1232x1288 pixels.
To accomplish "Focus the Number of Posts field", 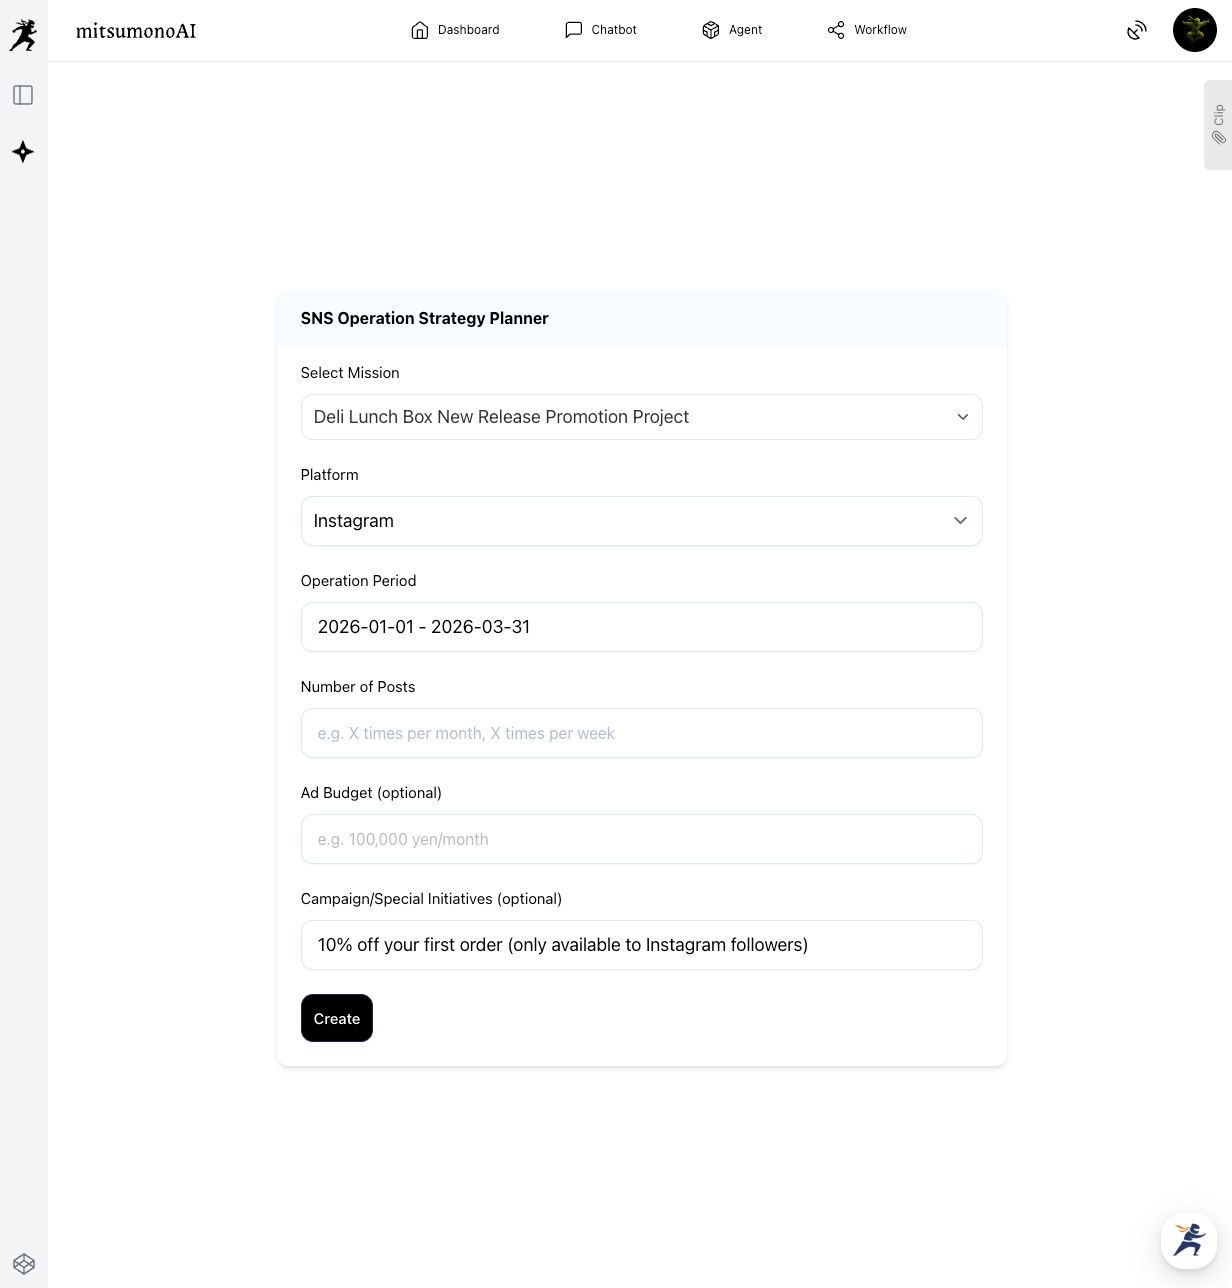I will (x=641, y=733).
